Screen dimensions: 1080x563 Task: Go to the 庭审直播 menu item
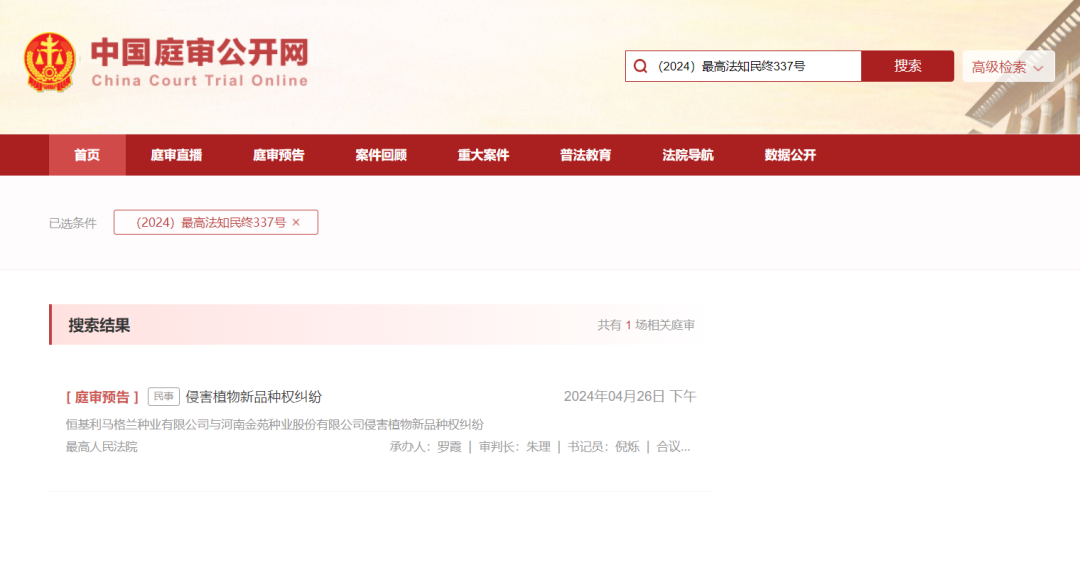pos(176,155)
